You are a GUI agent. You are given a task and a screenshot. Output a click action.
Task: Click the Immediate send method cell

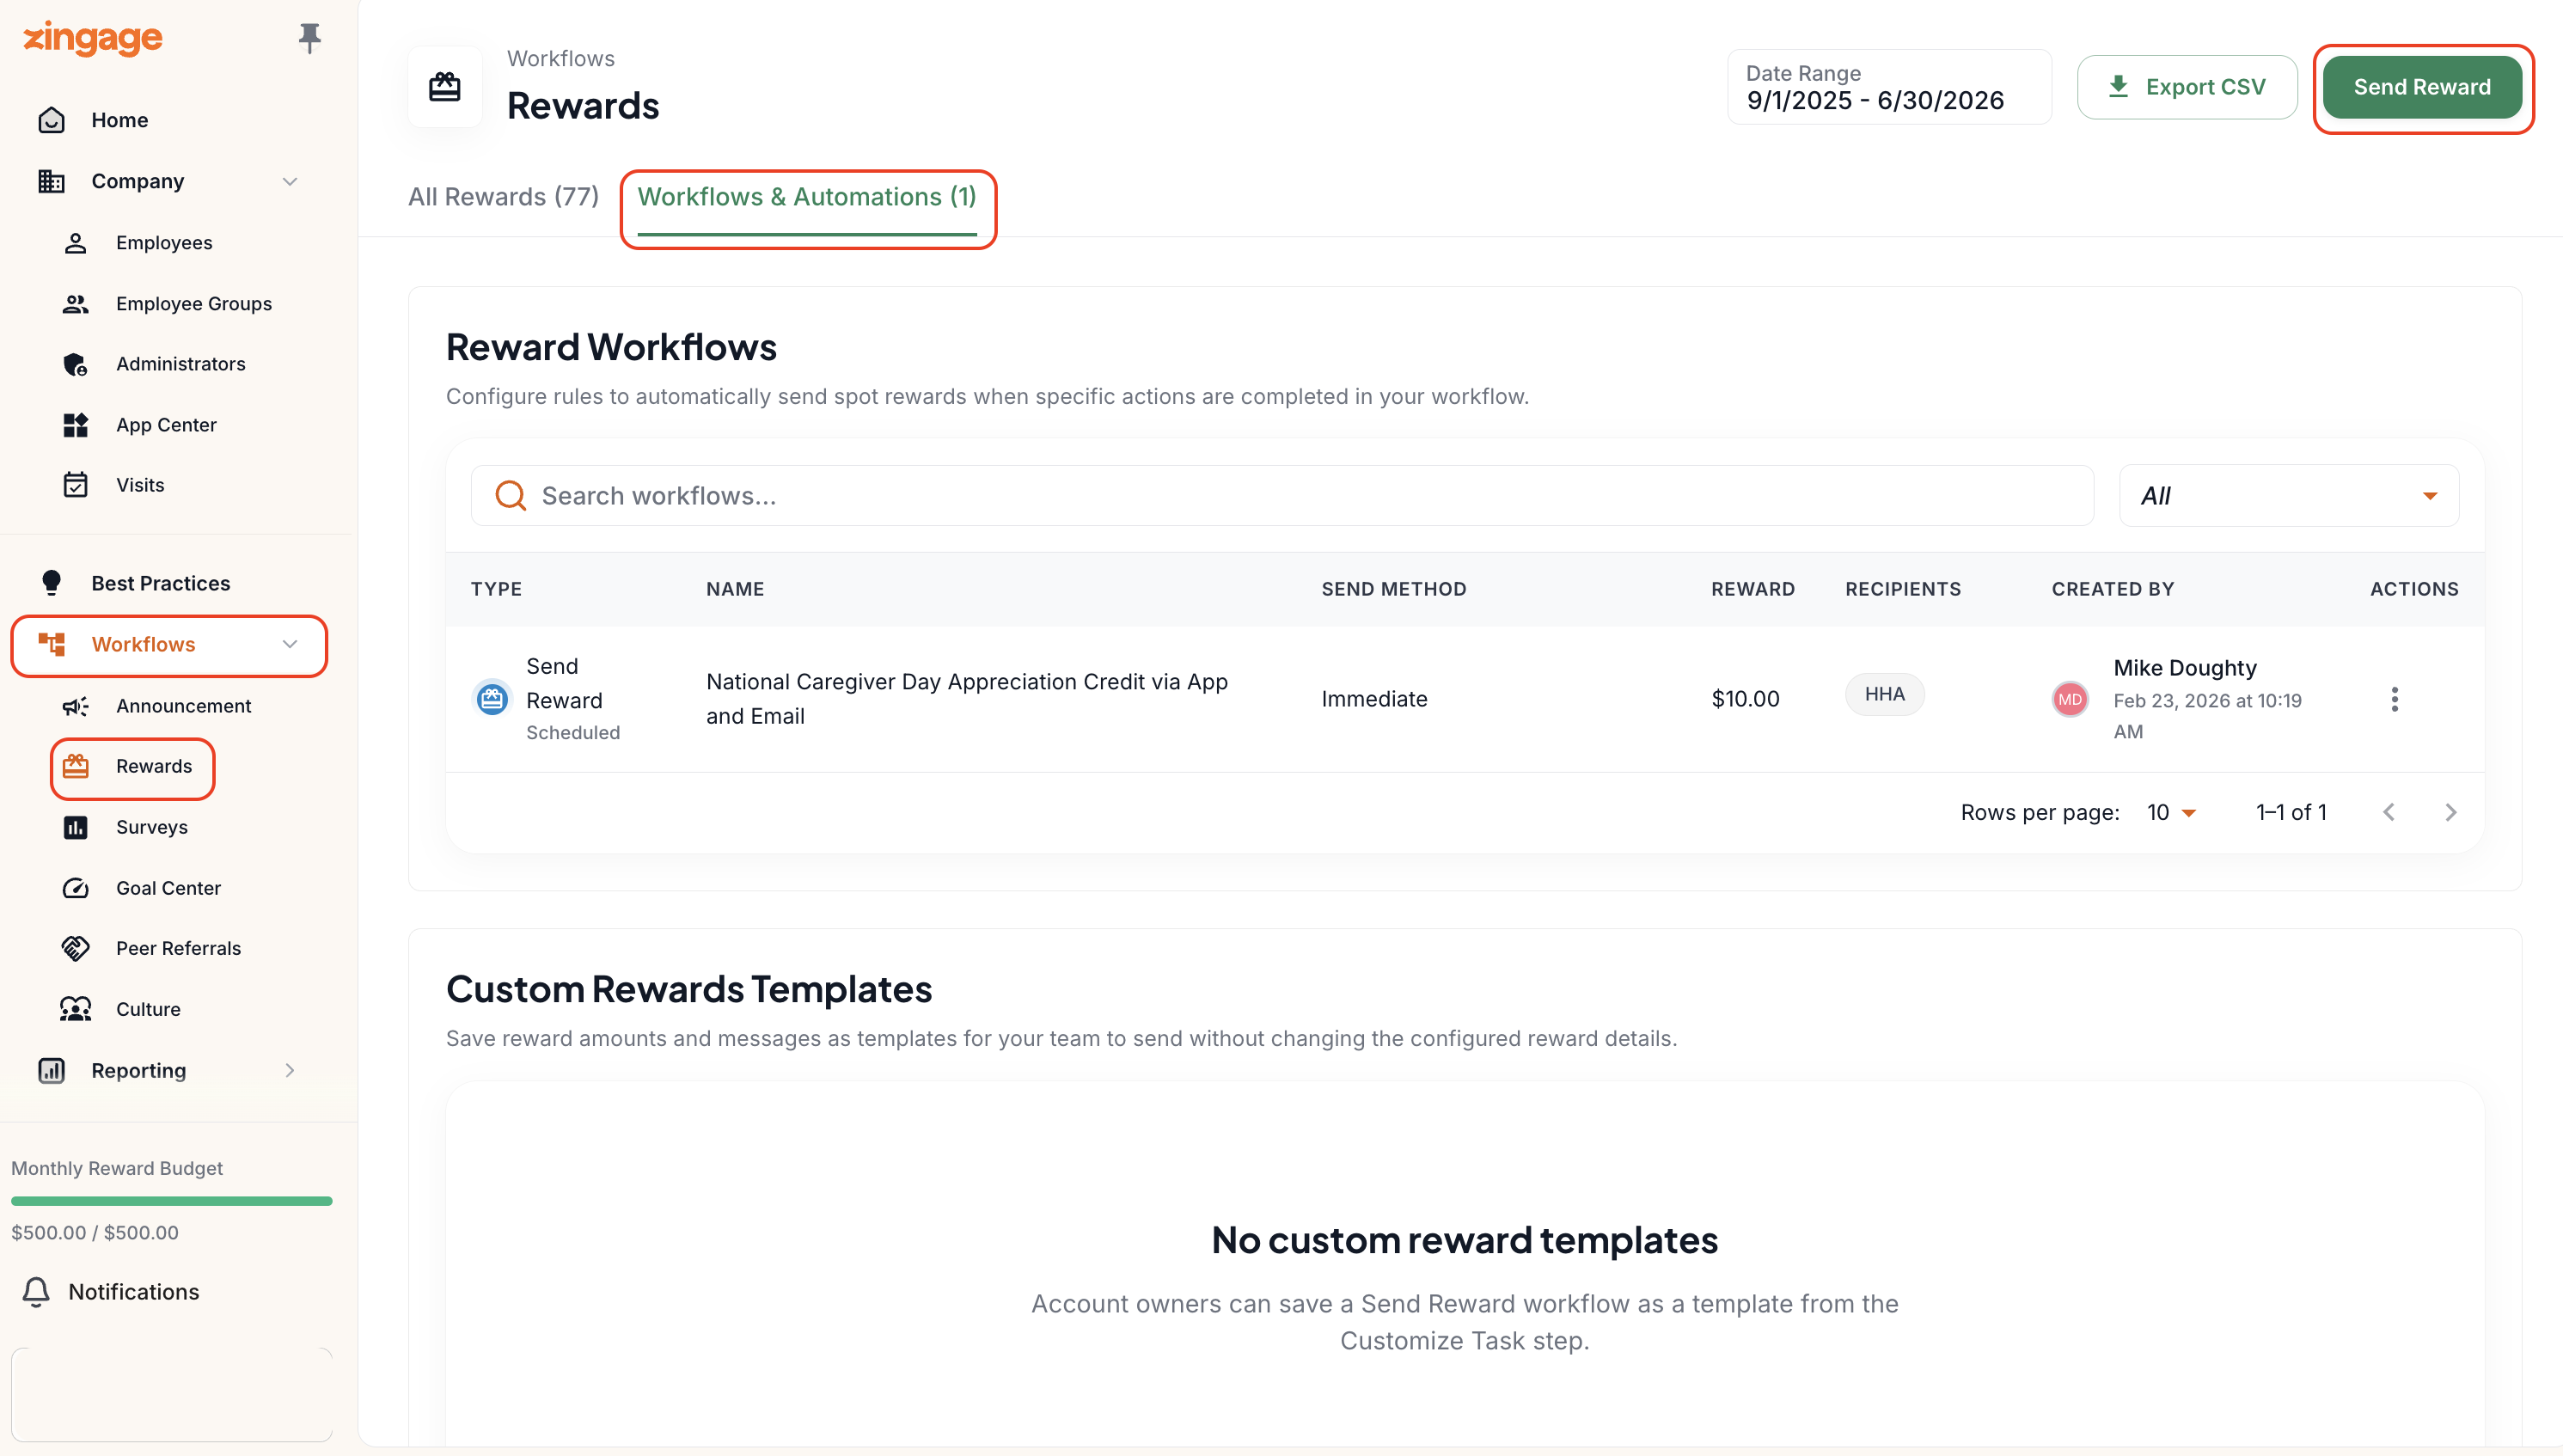coord(1374,699)
